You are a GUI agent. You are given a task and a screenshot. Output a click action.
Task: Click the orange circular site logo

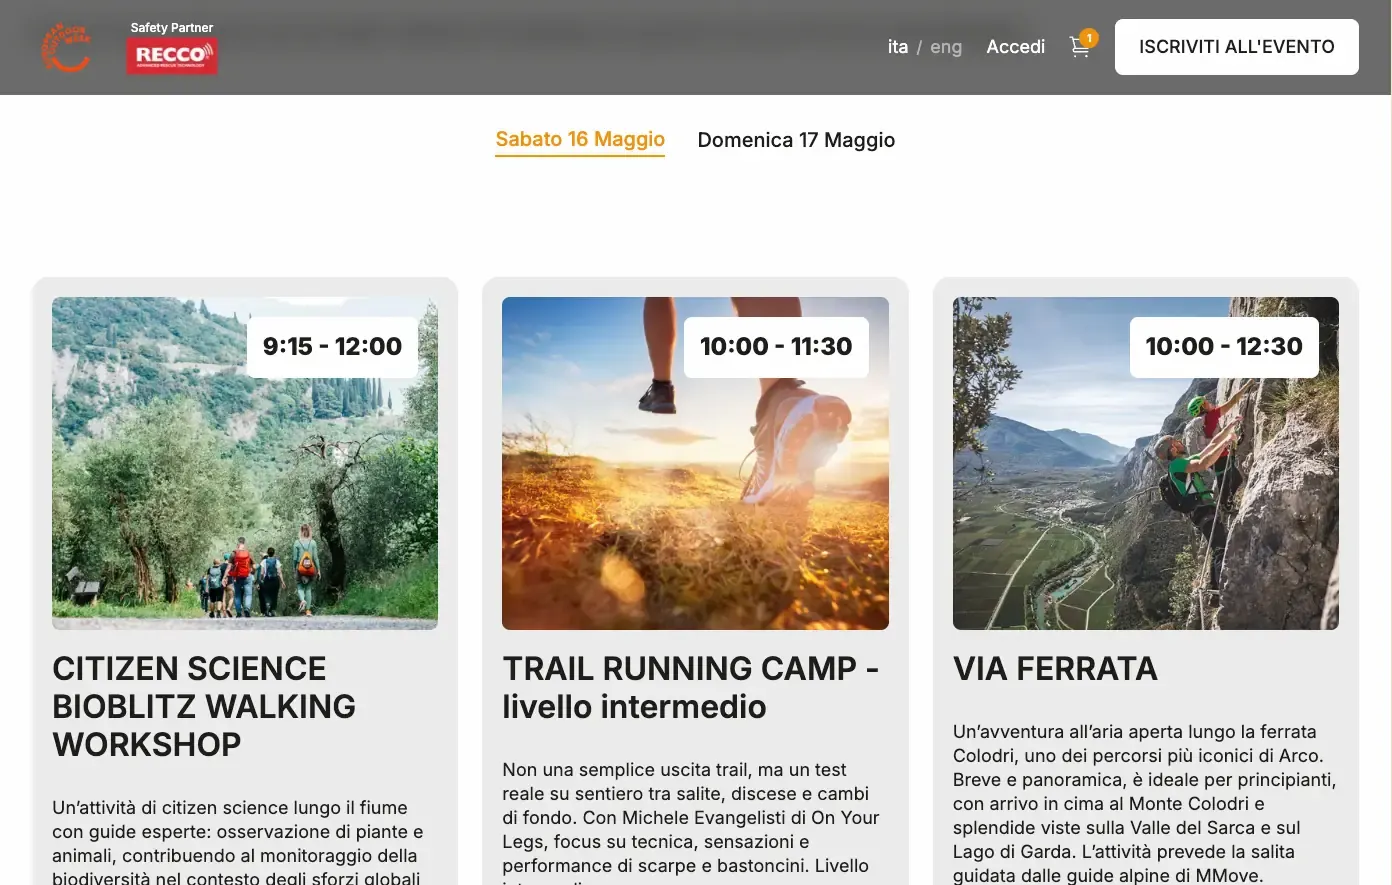point(66,47)
